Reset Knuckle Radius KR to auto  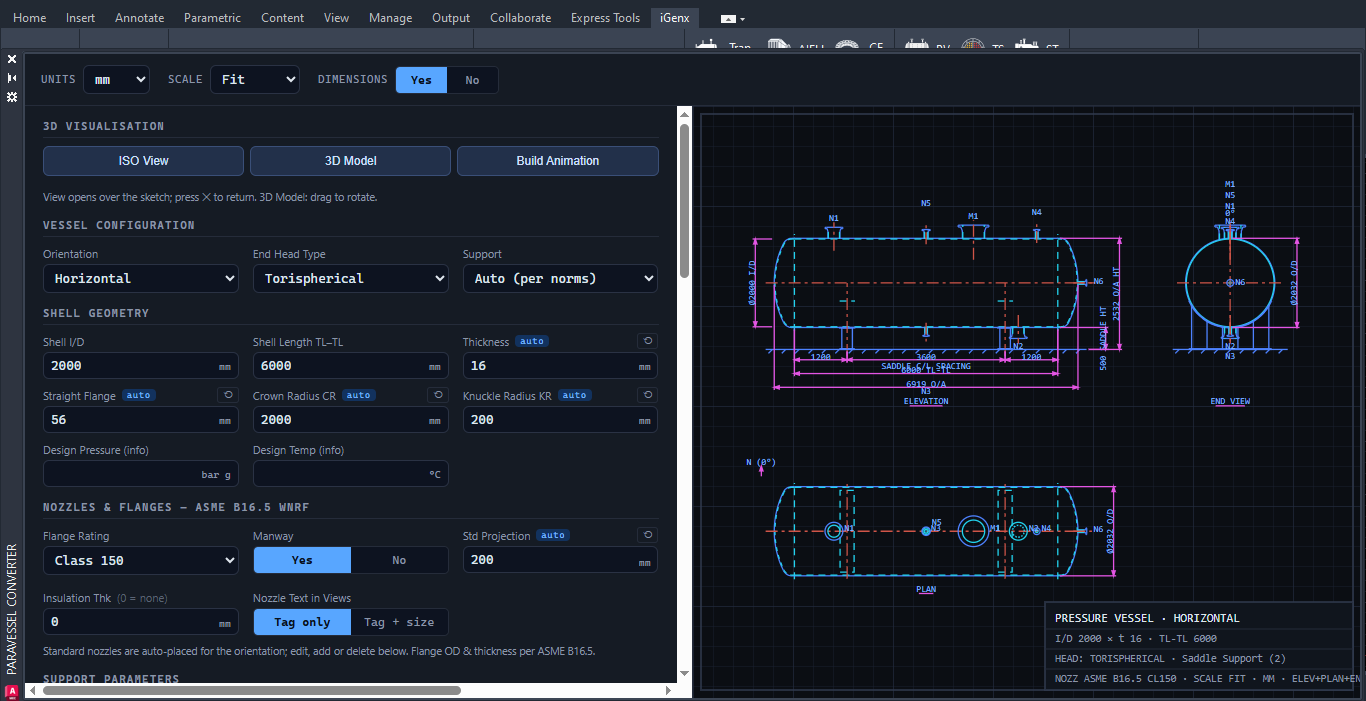click(x=647, y=395)
